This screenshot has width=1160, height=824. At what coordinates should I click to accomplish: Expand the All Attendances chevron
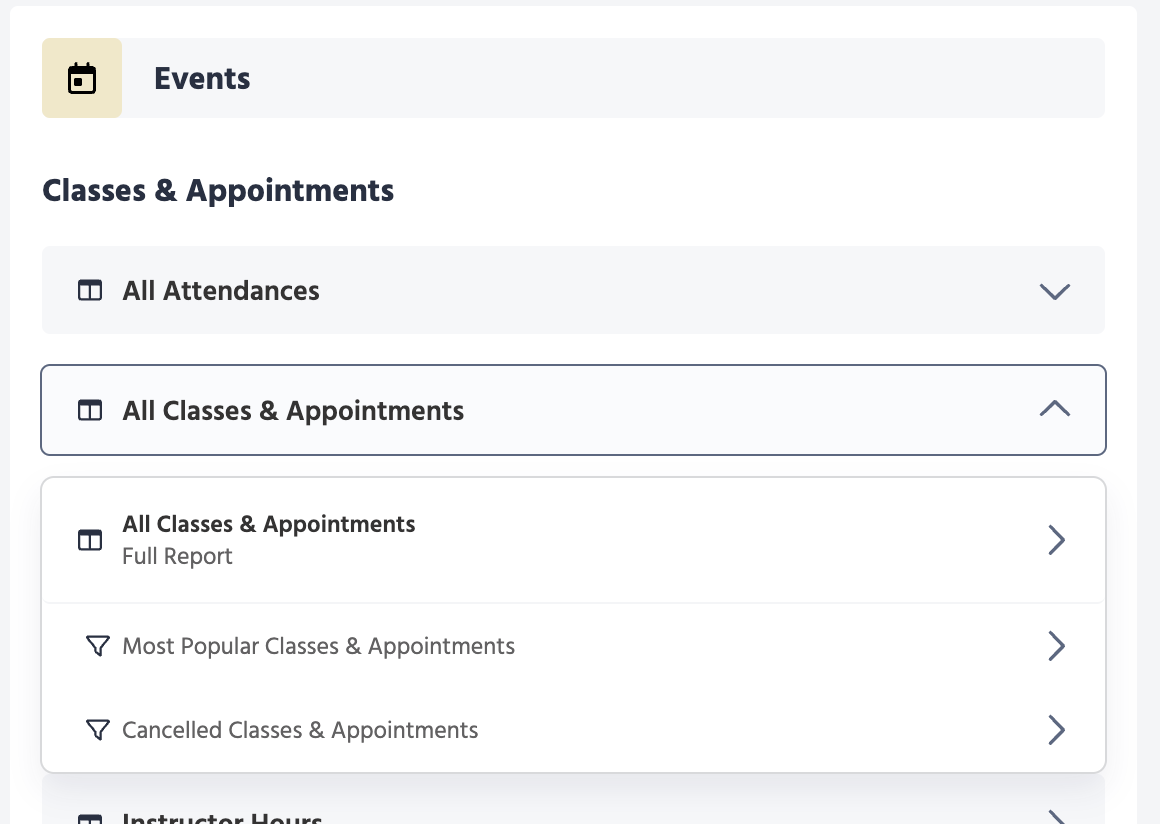click(x=1055, y=291)
